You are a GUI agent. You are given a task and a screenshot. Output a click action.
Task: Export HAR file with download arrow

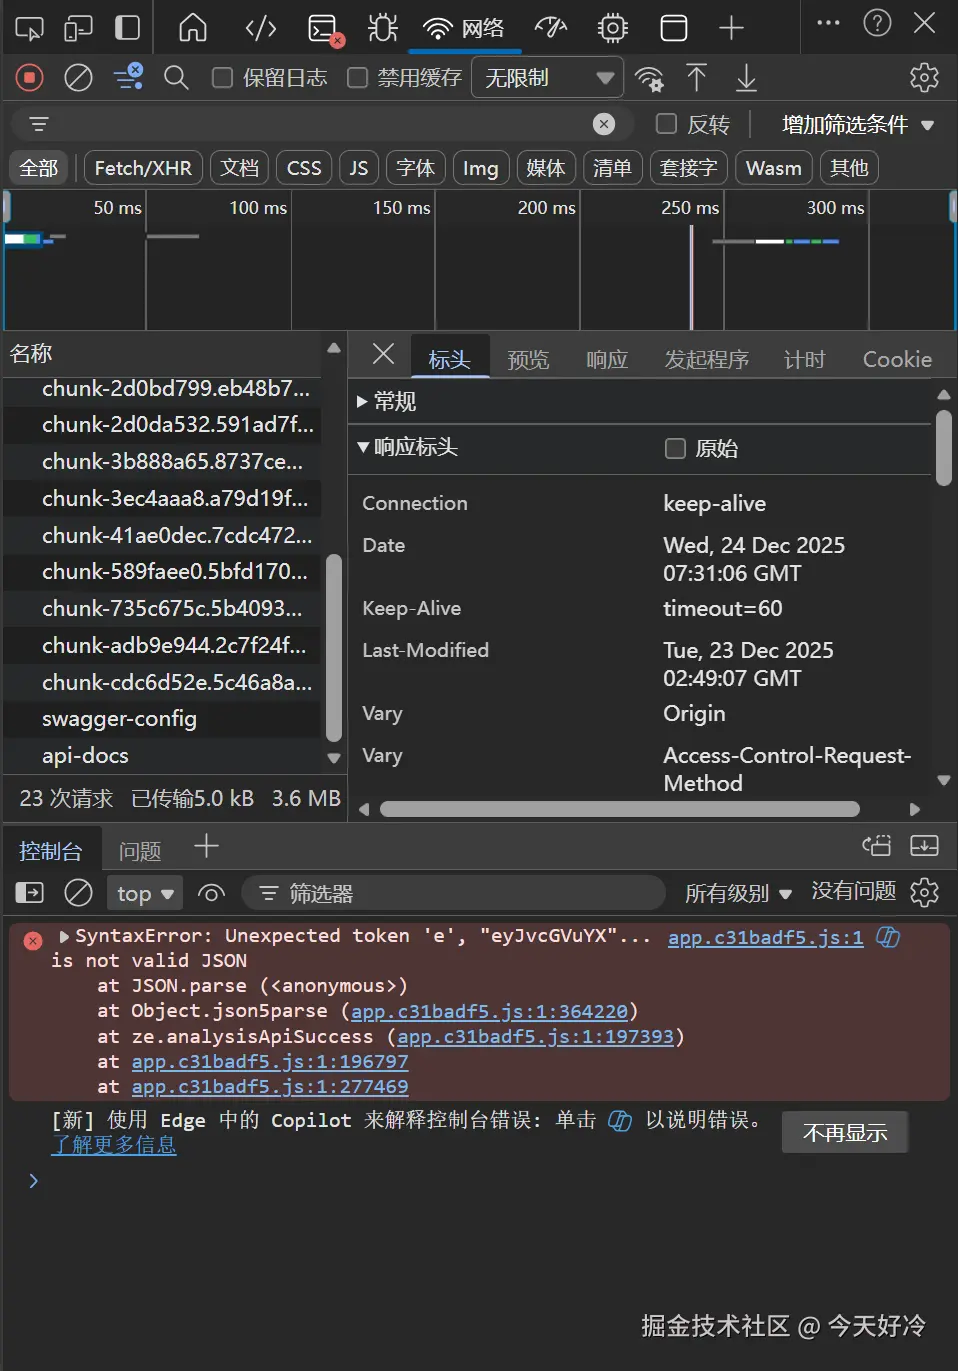pos(746,77)
